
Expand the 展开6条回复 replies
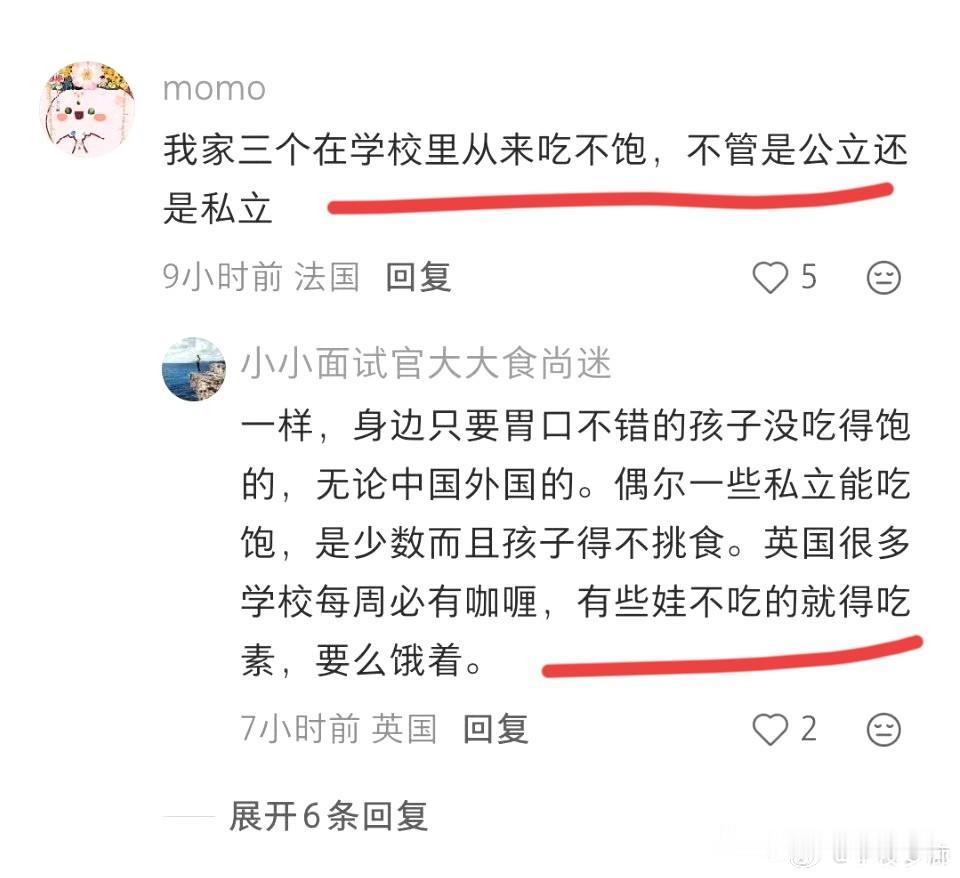(x=329, y=816)
